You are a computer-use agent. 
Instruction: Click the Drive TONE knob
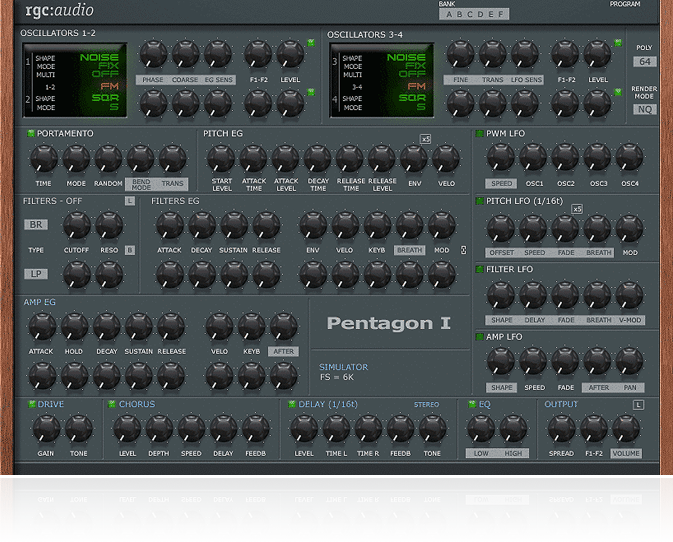[79, 428]
